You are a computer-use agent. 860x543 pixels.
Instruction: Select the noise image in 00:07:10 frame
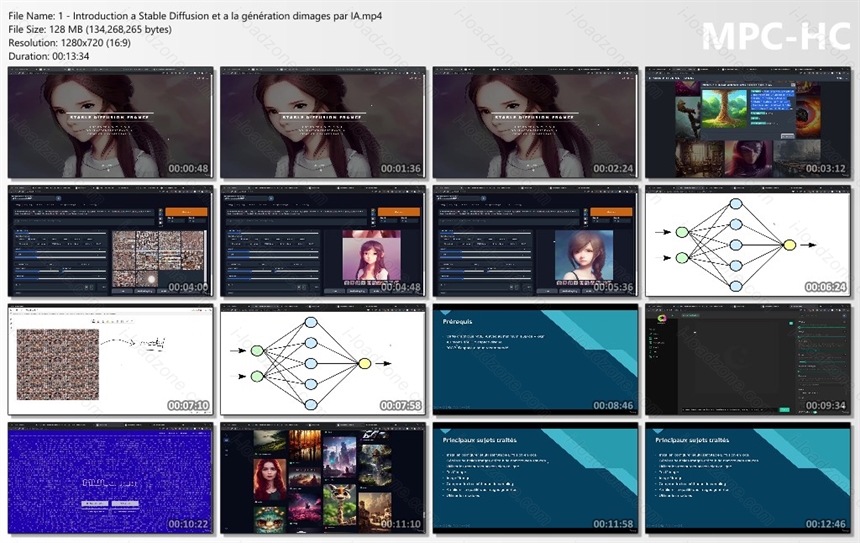tap(58, 364)
